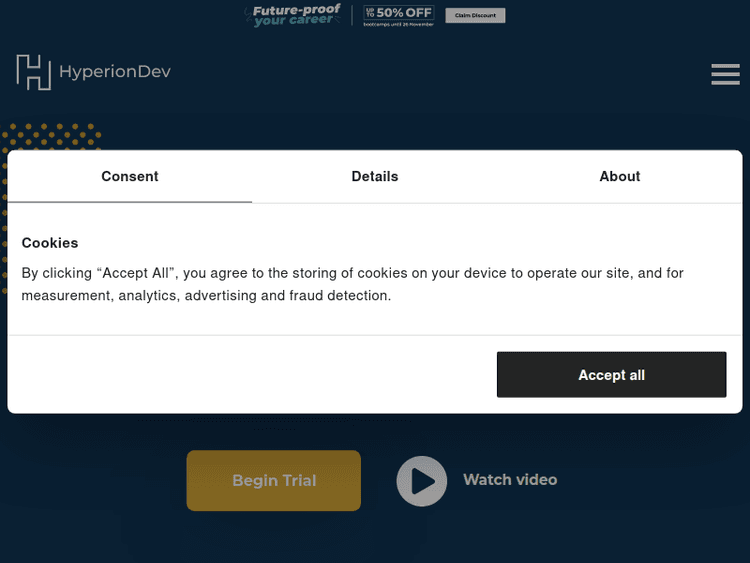Click the Cookies heading
The width and height of the screenshot is (750, 563).
coord(50,243)
